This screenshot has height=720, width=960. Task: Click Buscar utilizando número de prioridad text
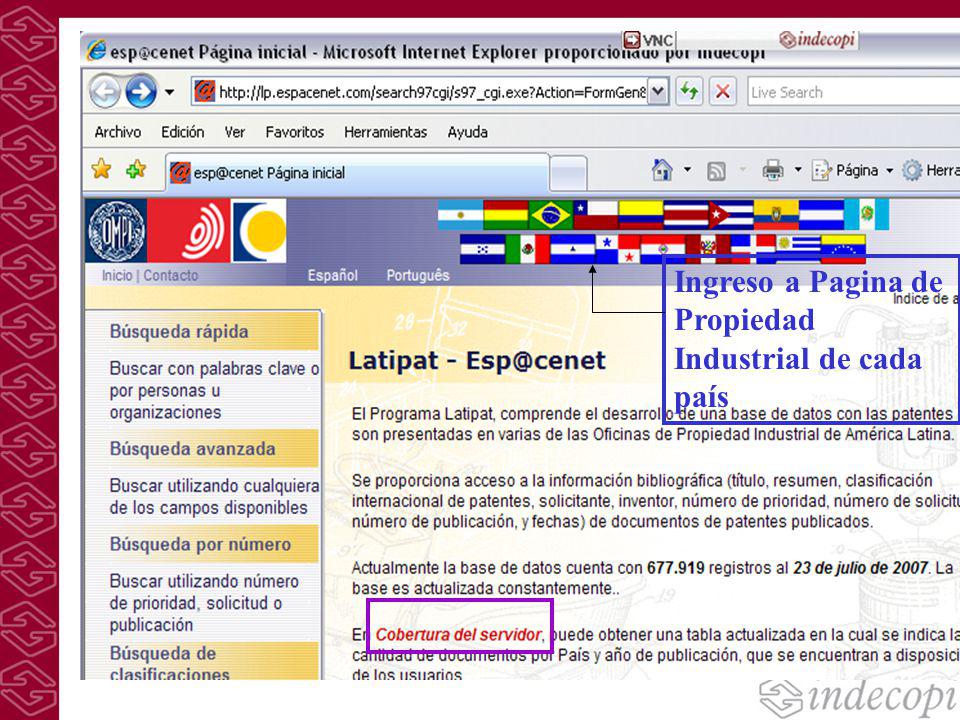[204, 603]
